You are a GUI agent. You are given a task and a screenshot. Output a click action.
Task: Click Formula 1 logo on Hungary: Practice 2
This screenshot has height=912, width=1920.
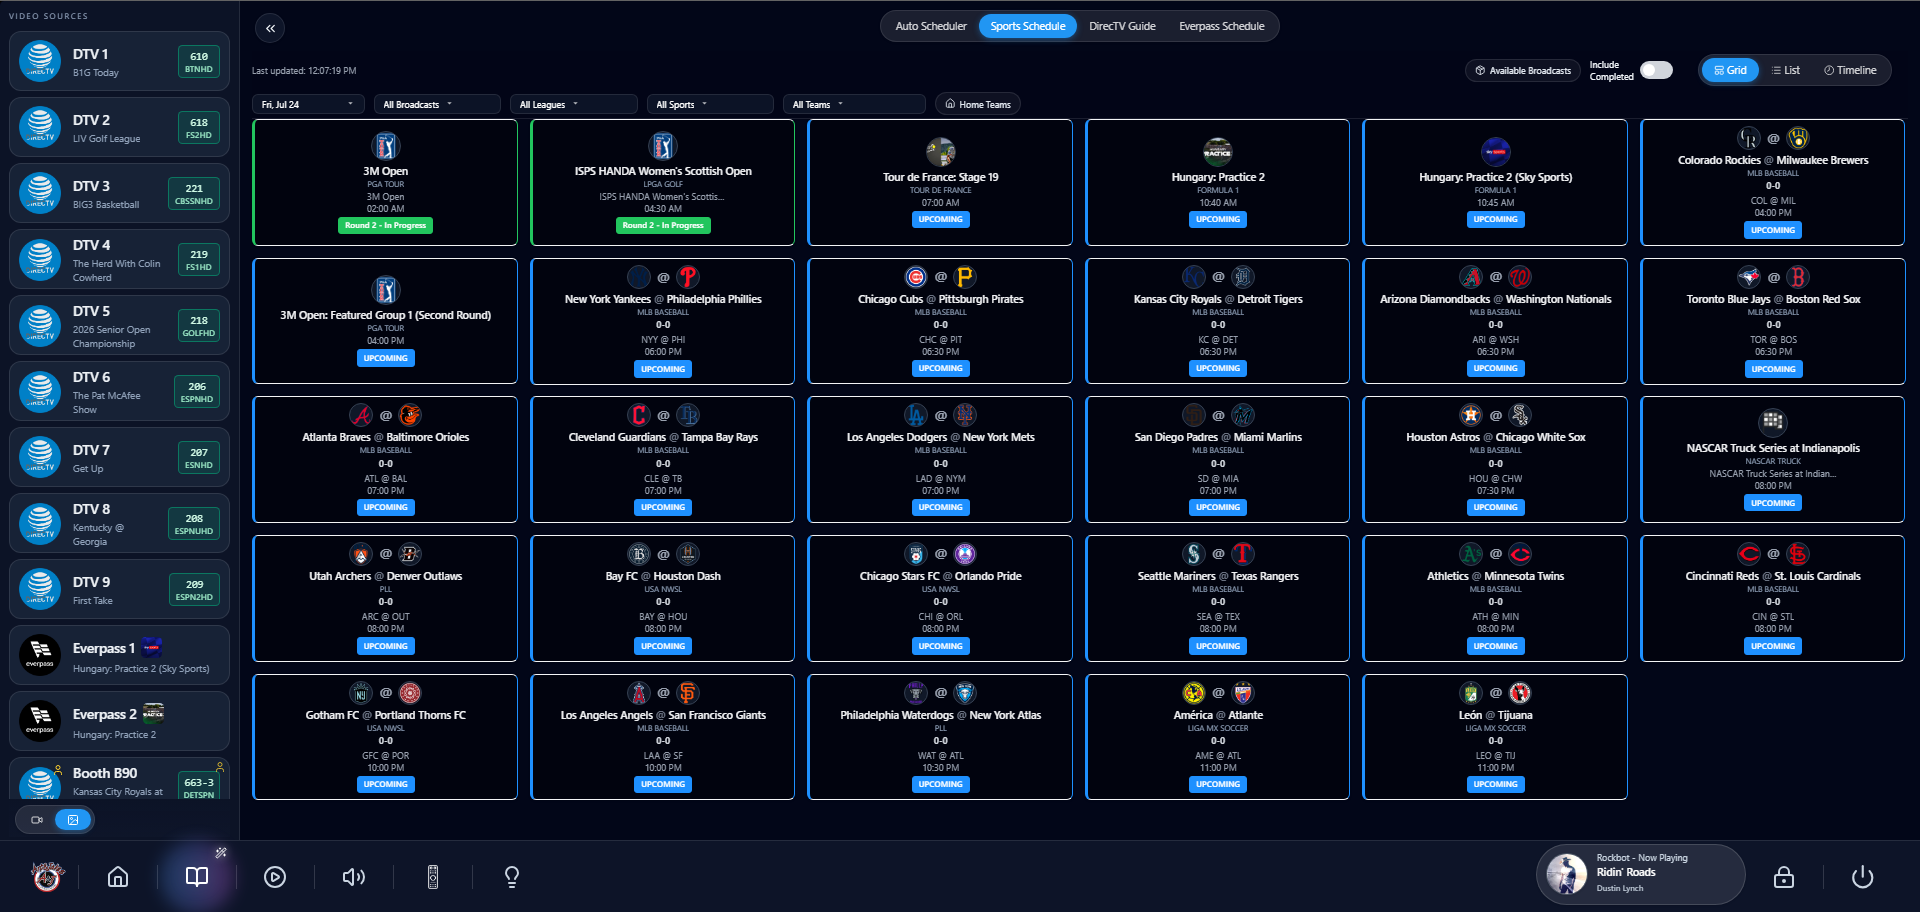(1217, 152)
